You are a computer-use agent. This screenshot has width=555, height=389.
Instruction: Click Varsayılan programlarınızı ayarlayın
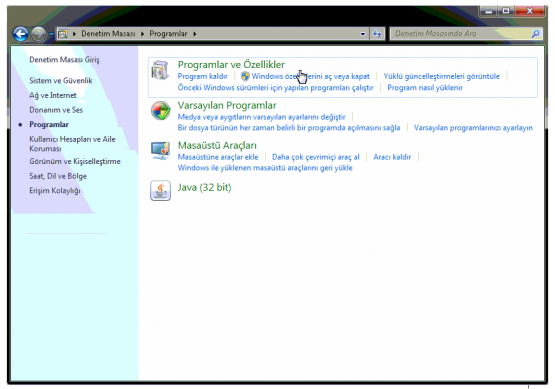pyautogui.click(x=473, y=128)
